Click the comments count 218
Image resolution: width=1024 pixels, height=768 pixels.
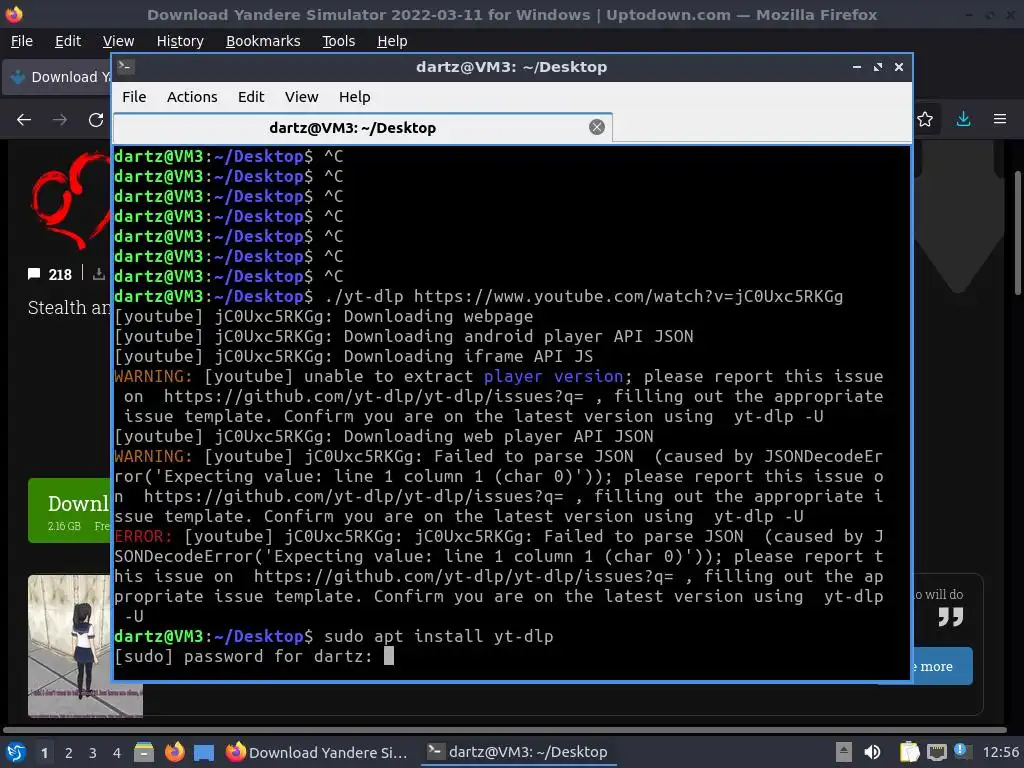pos(50,274)
